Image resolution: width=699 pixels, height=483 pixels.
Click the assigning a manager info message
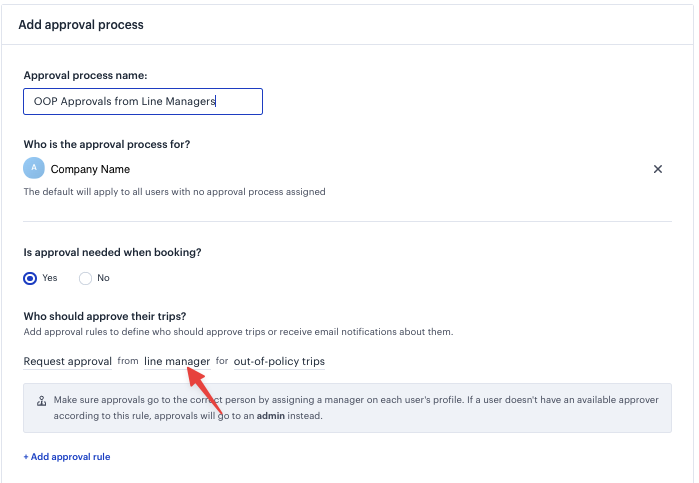[x=356, y=408]
